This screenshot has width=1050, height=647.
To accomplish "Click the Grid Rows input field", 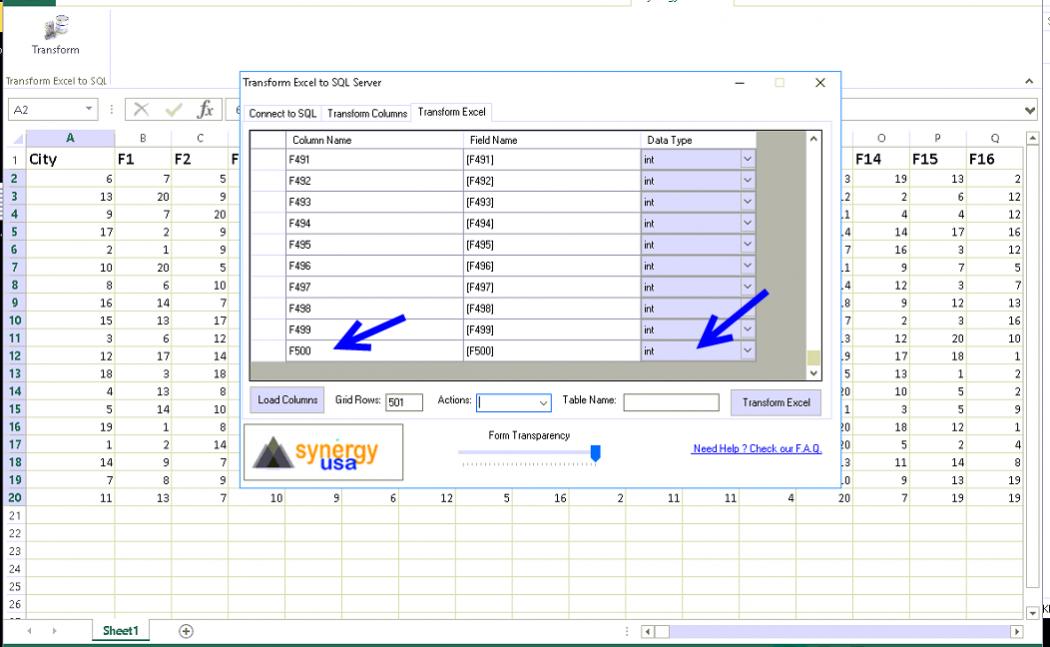I will pos(404,402).
